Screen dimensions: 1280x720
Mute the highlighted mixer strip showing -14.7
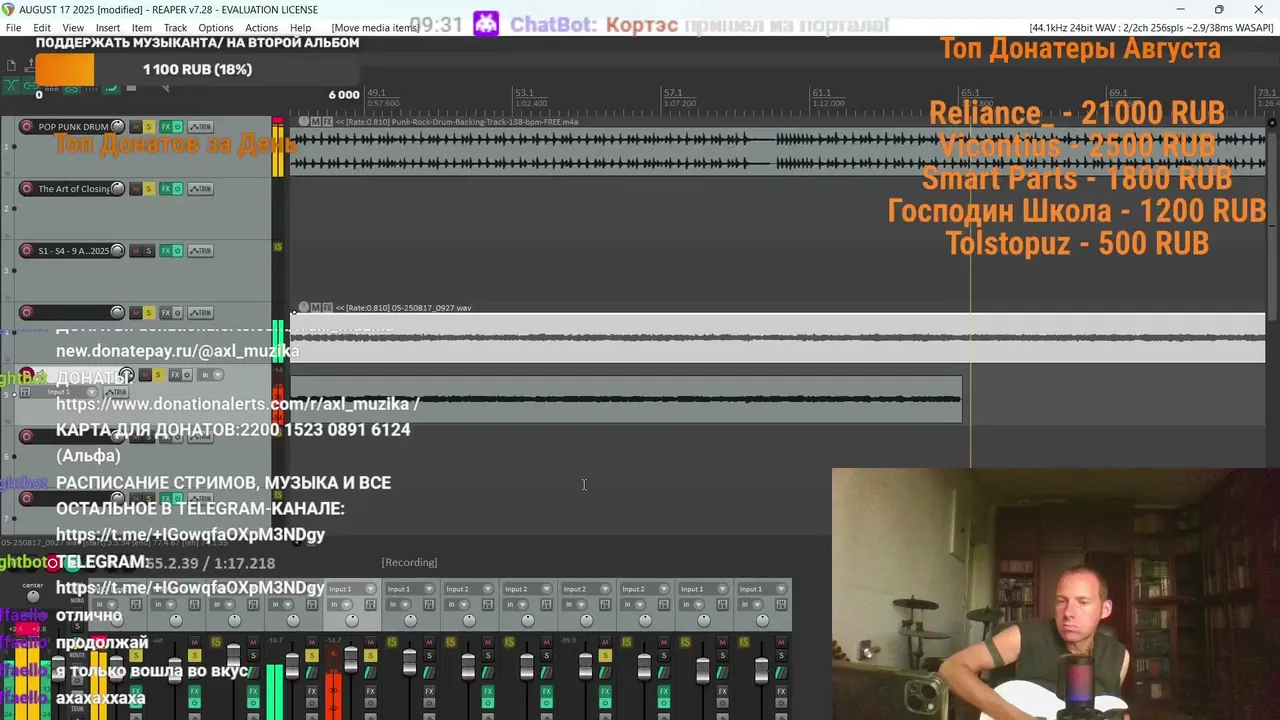coord(370,642)
